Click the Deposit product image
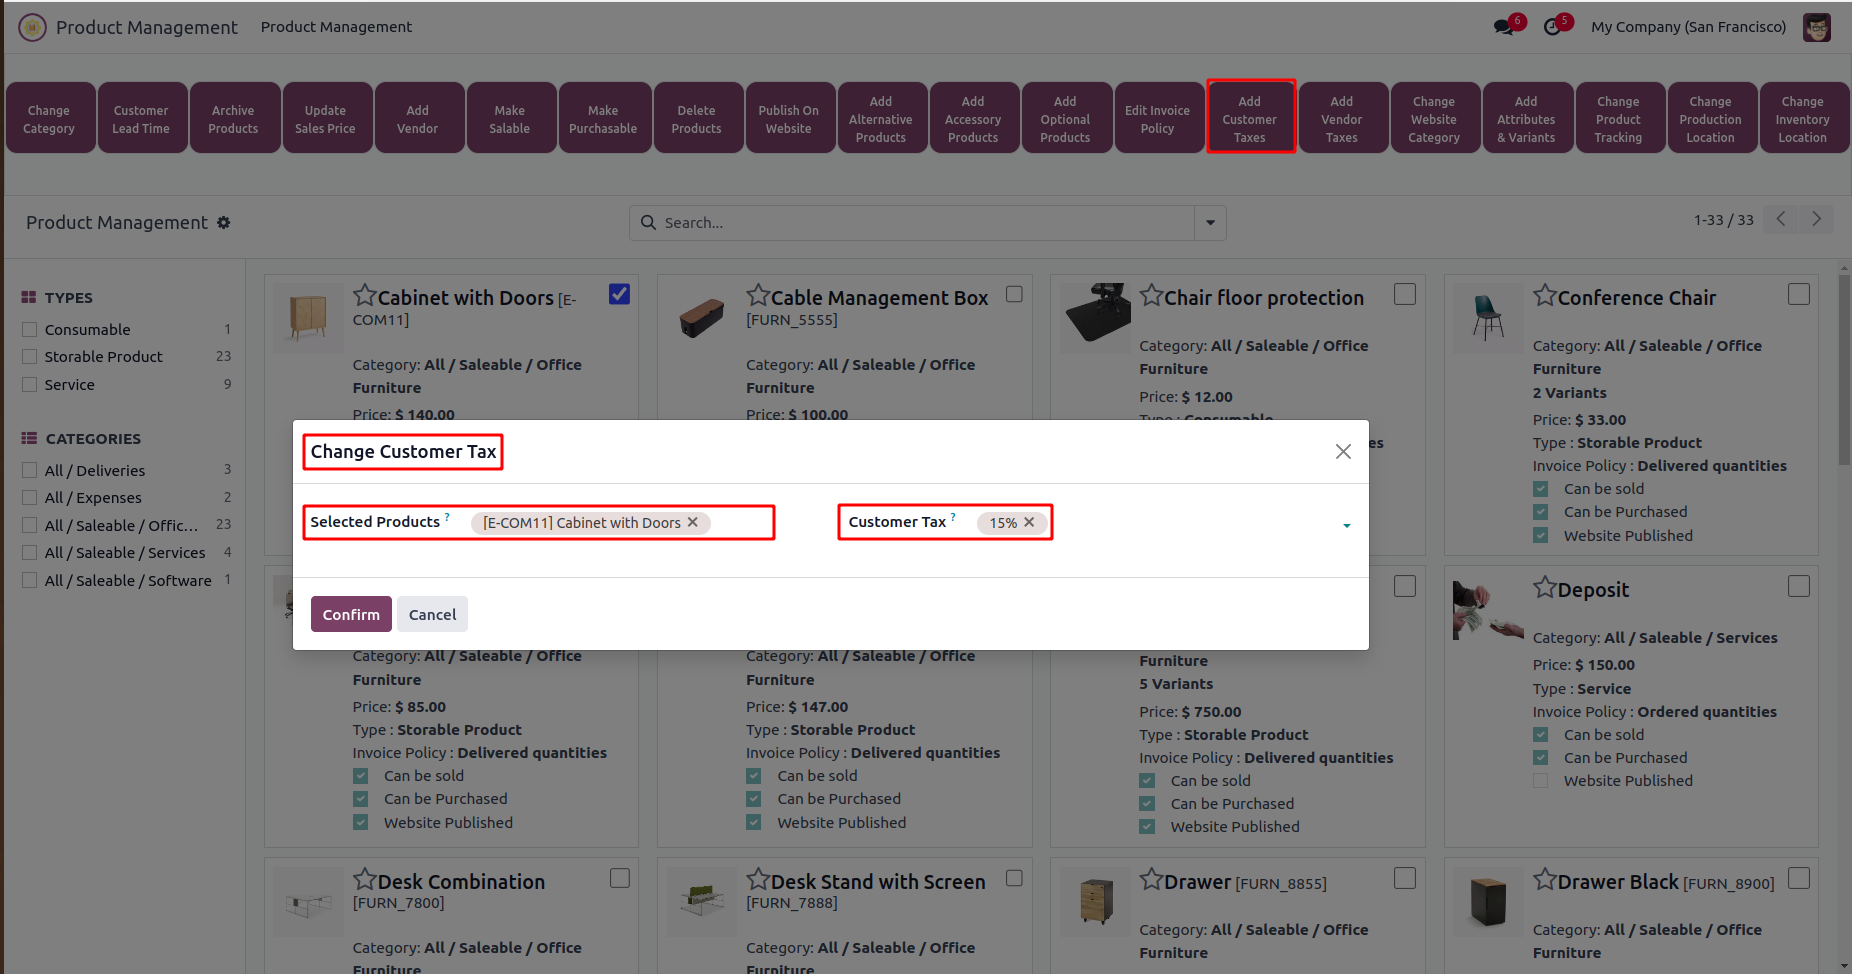 pos(1488,610)
